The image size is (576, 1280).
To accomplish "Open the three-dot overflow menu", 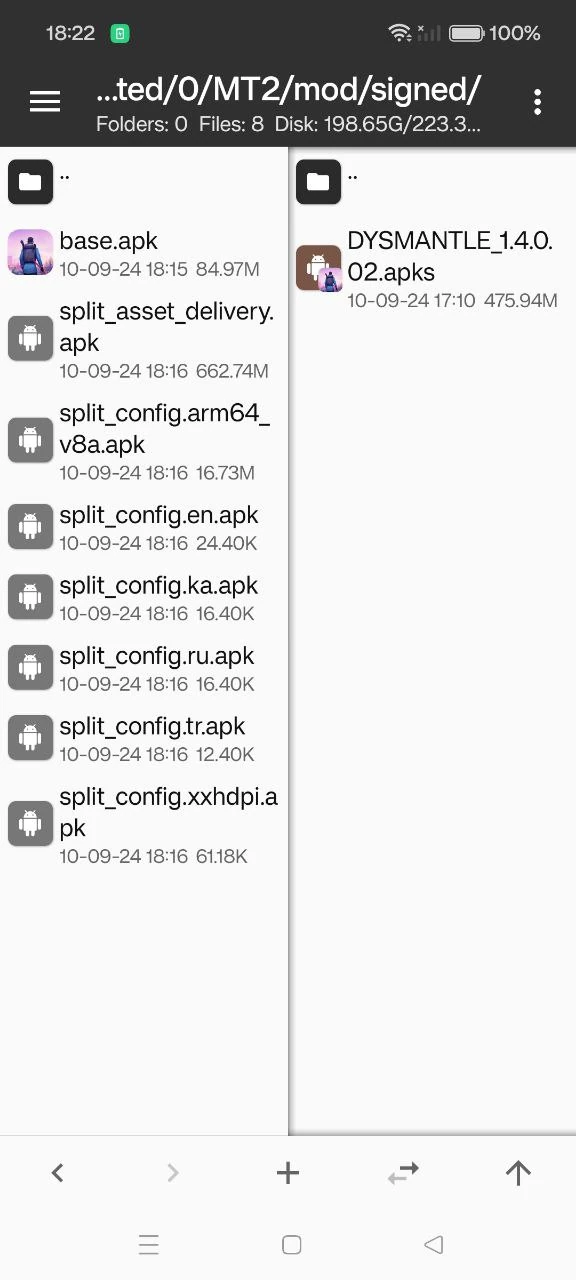I will (537, 101).
